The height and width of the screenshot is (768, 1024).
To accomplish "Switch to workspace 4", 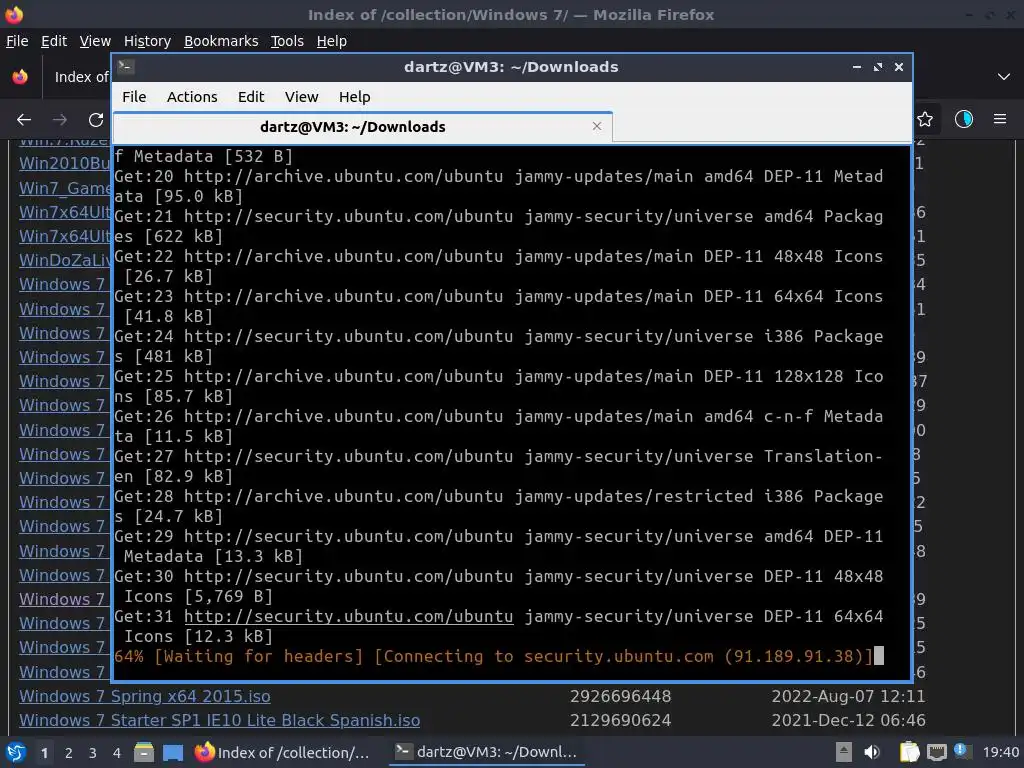I will tap(116, 753).
